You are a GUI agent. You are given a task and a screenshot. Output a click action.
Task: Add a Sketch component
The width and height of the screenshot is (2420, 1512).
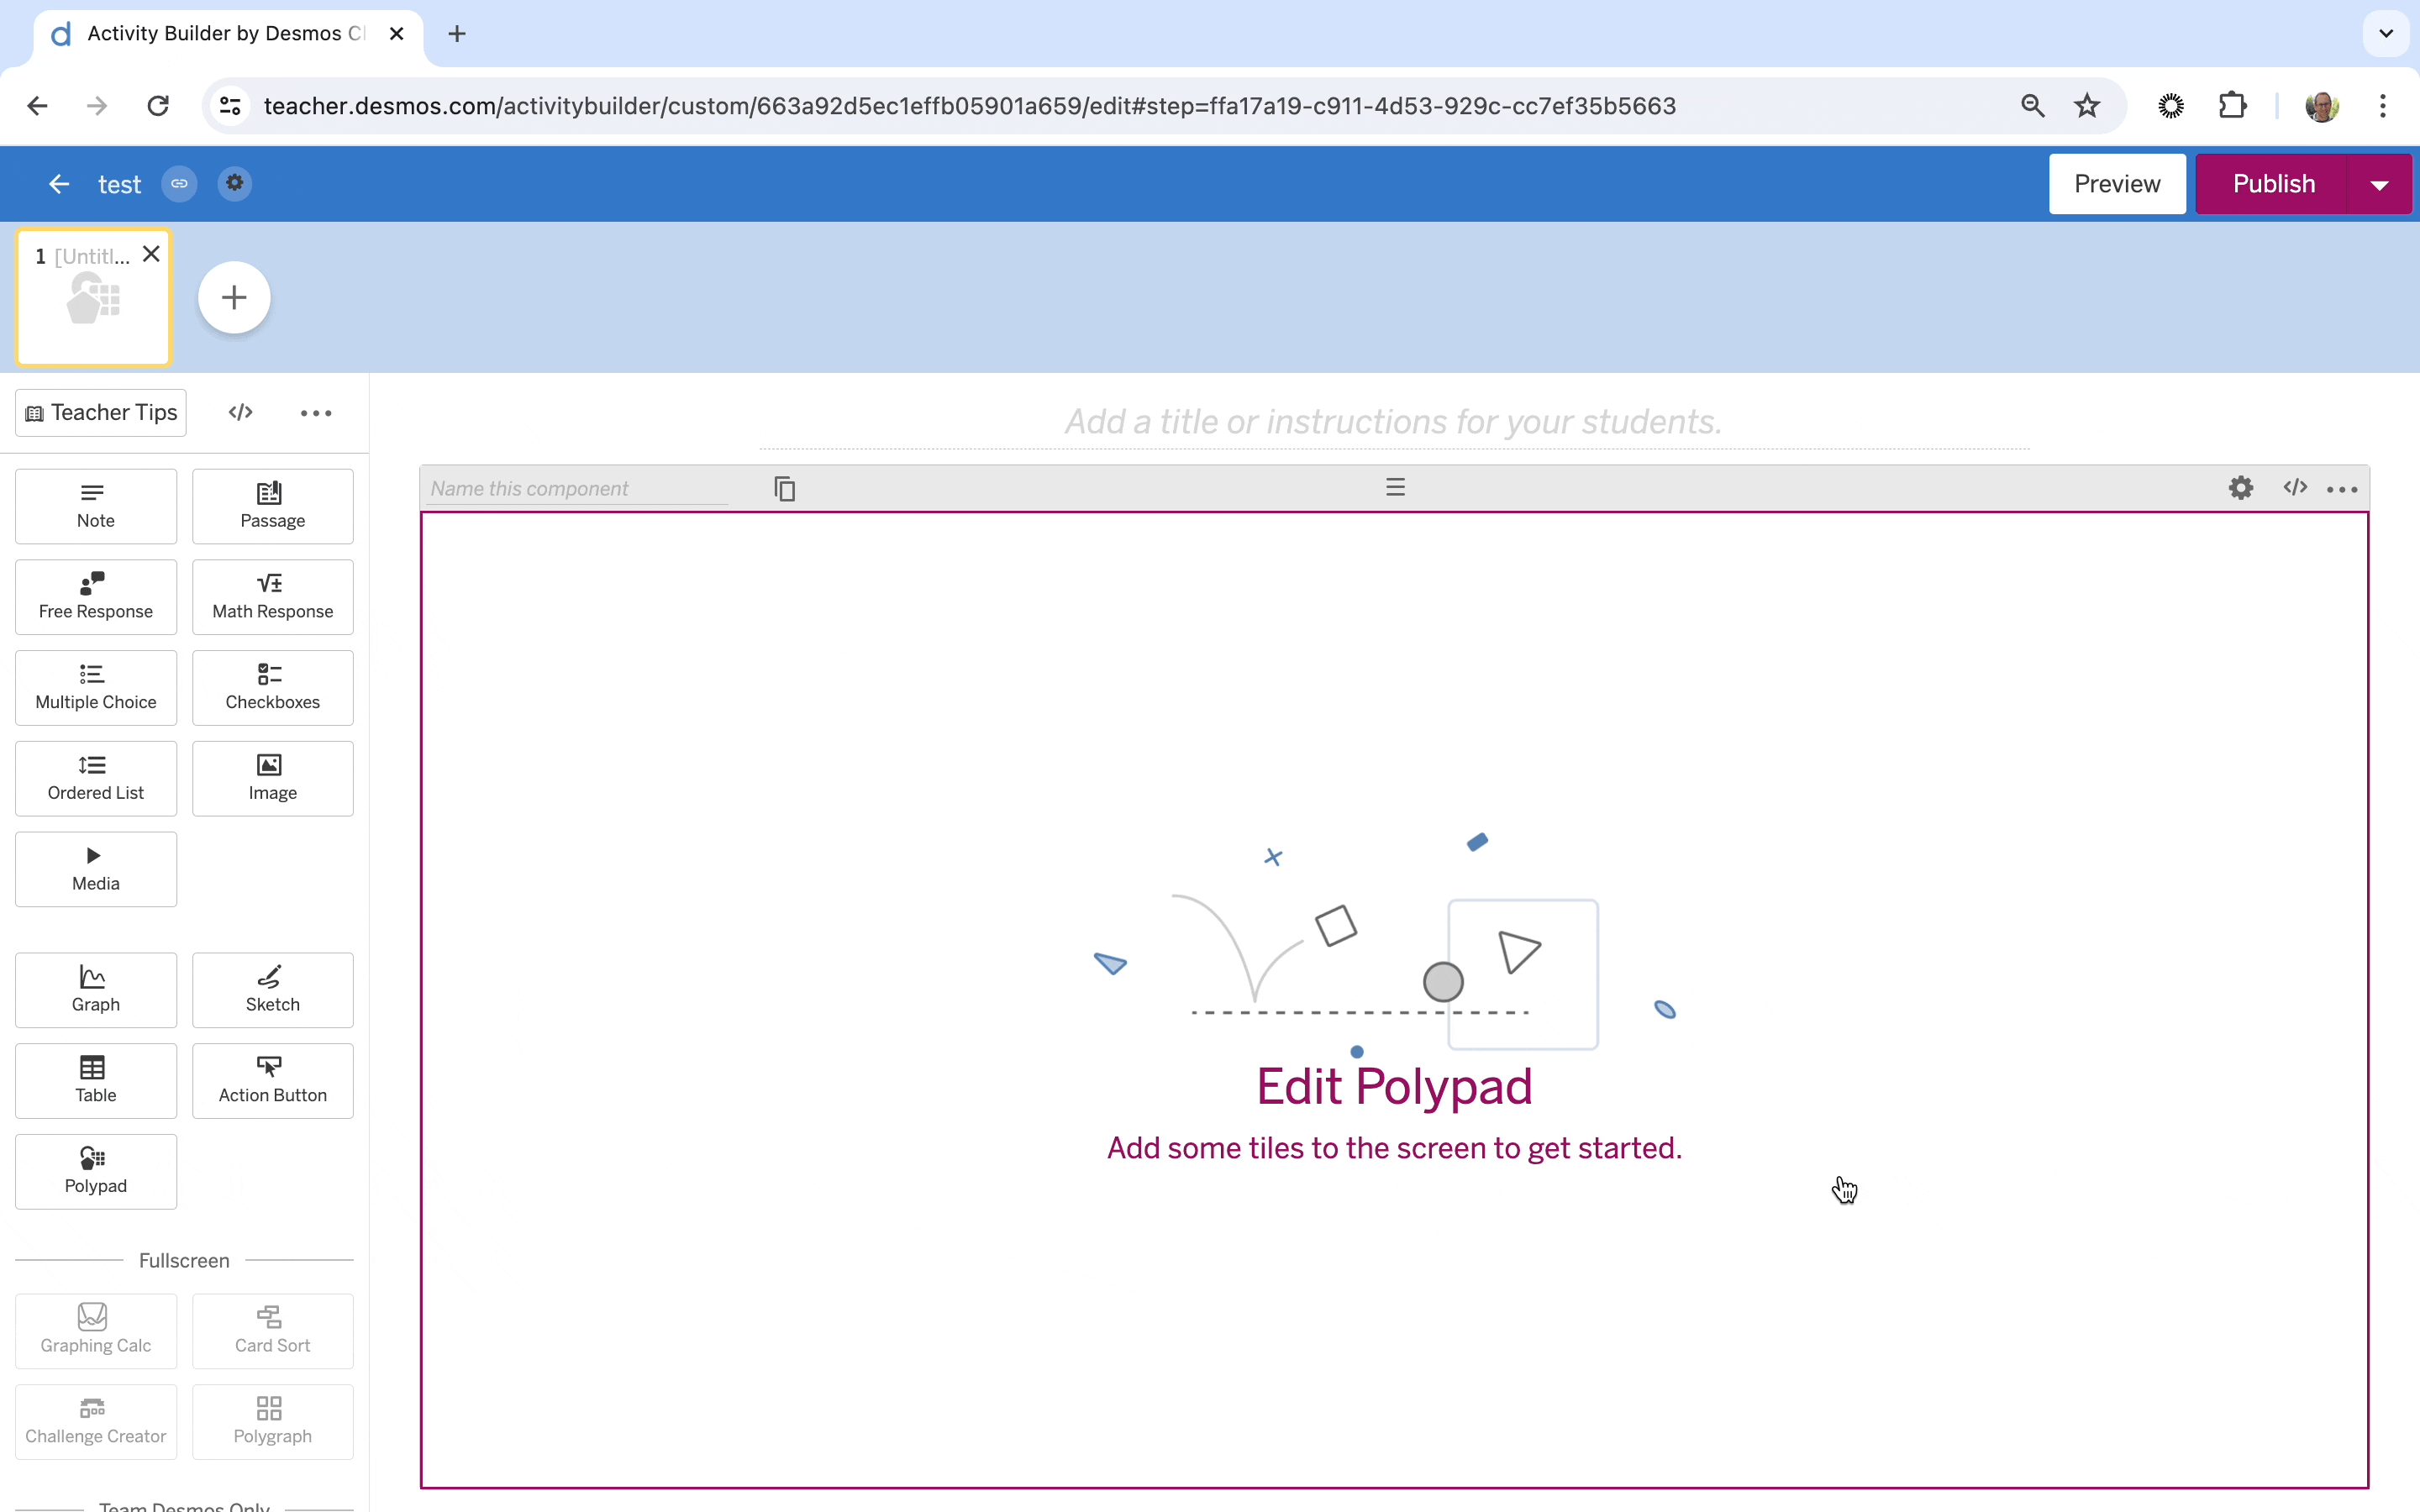tap(272, 990)
